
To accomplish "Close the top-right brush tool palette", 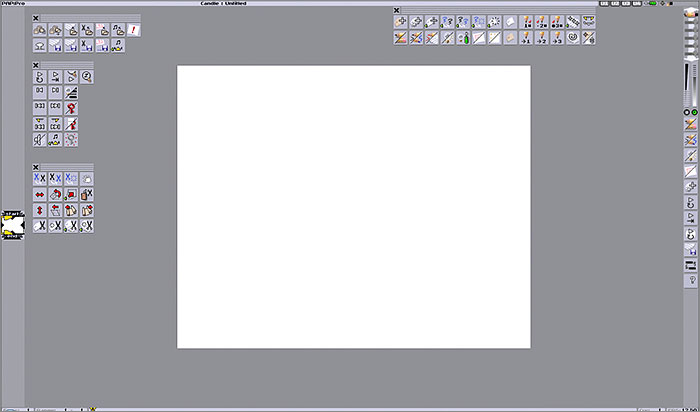I will tap(397, 10).
